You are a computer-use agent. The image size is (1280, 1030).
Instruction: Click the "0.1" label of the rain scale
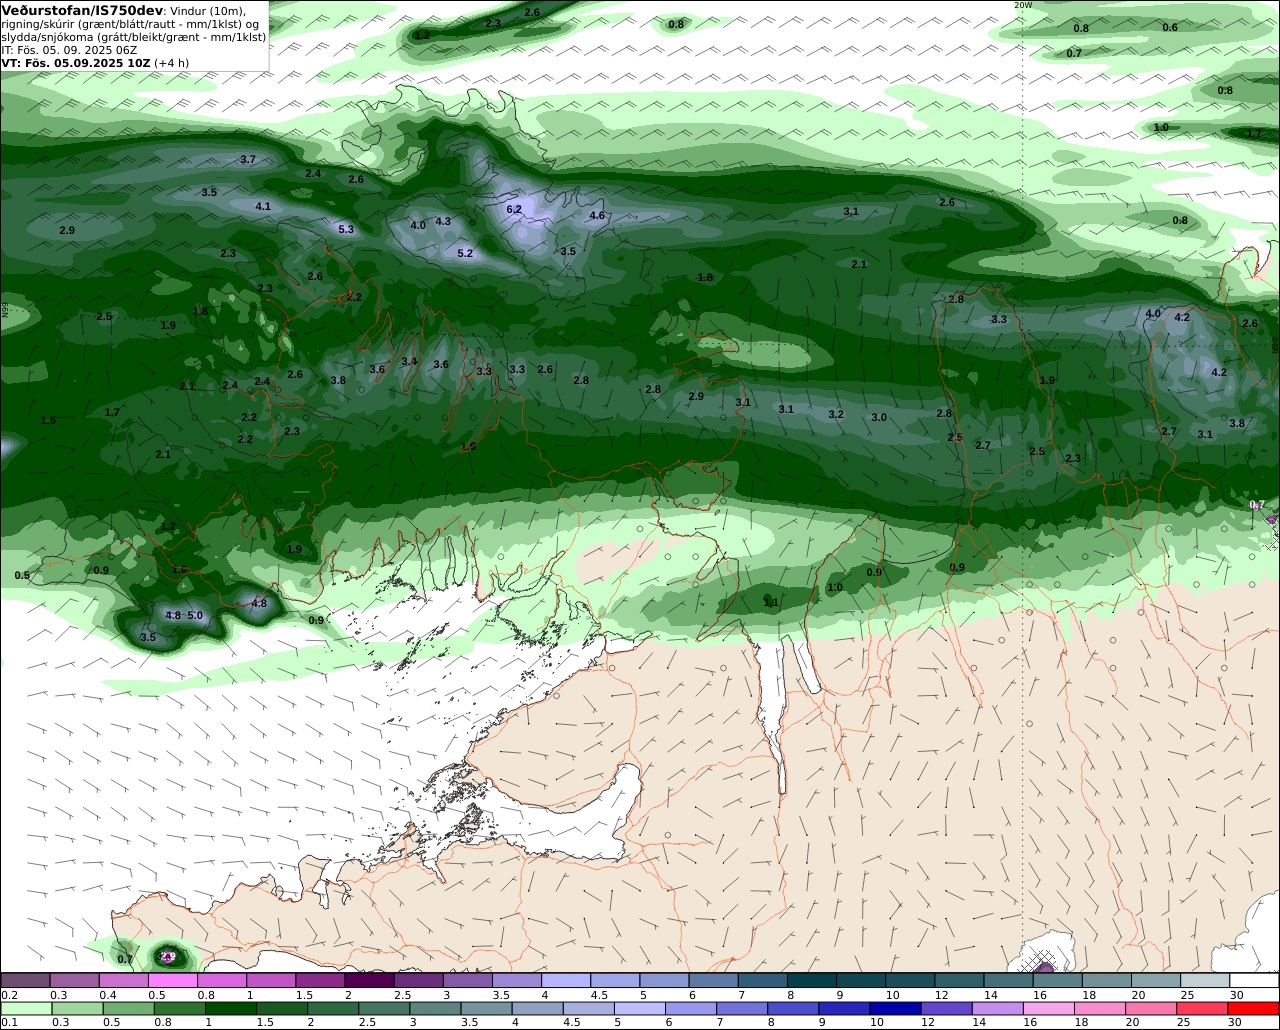[x=9, y=1022]
